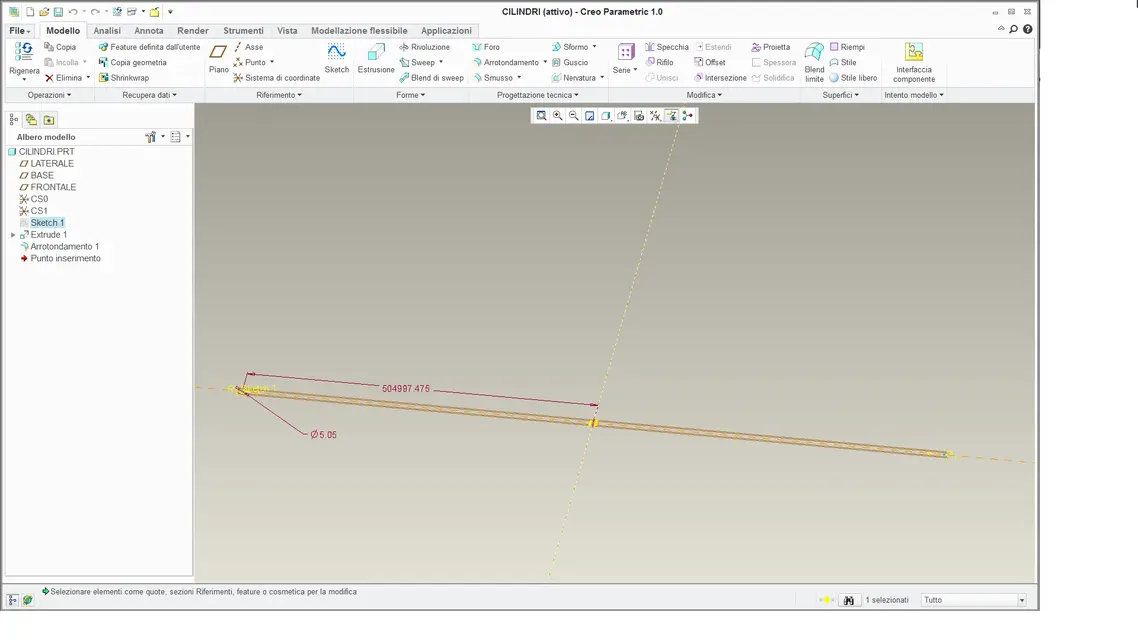The image size is (1138, 640).
Task: Start a new Sketch from the ribbon
Action: pos(336,58)
